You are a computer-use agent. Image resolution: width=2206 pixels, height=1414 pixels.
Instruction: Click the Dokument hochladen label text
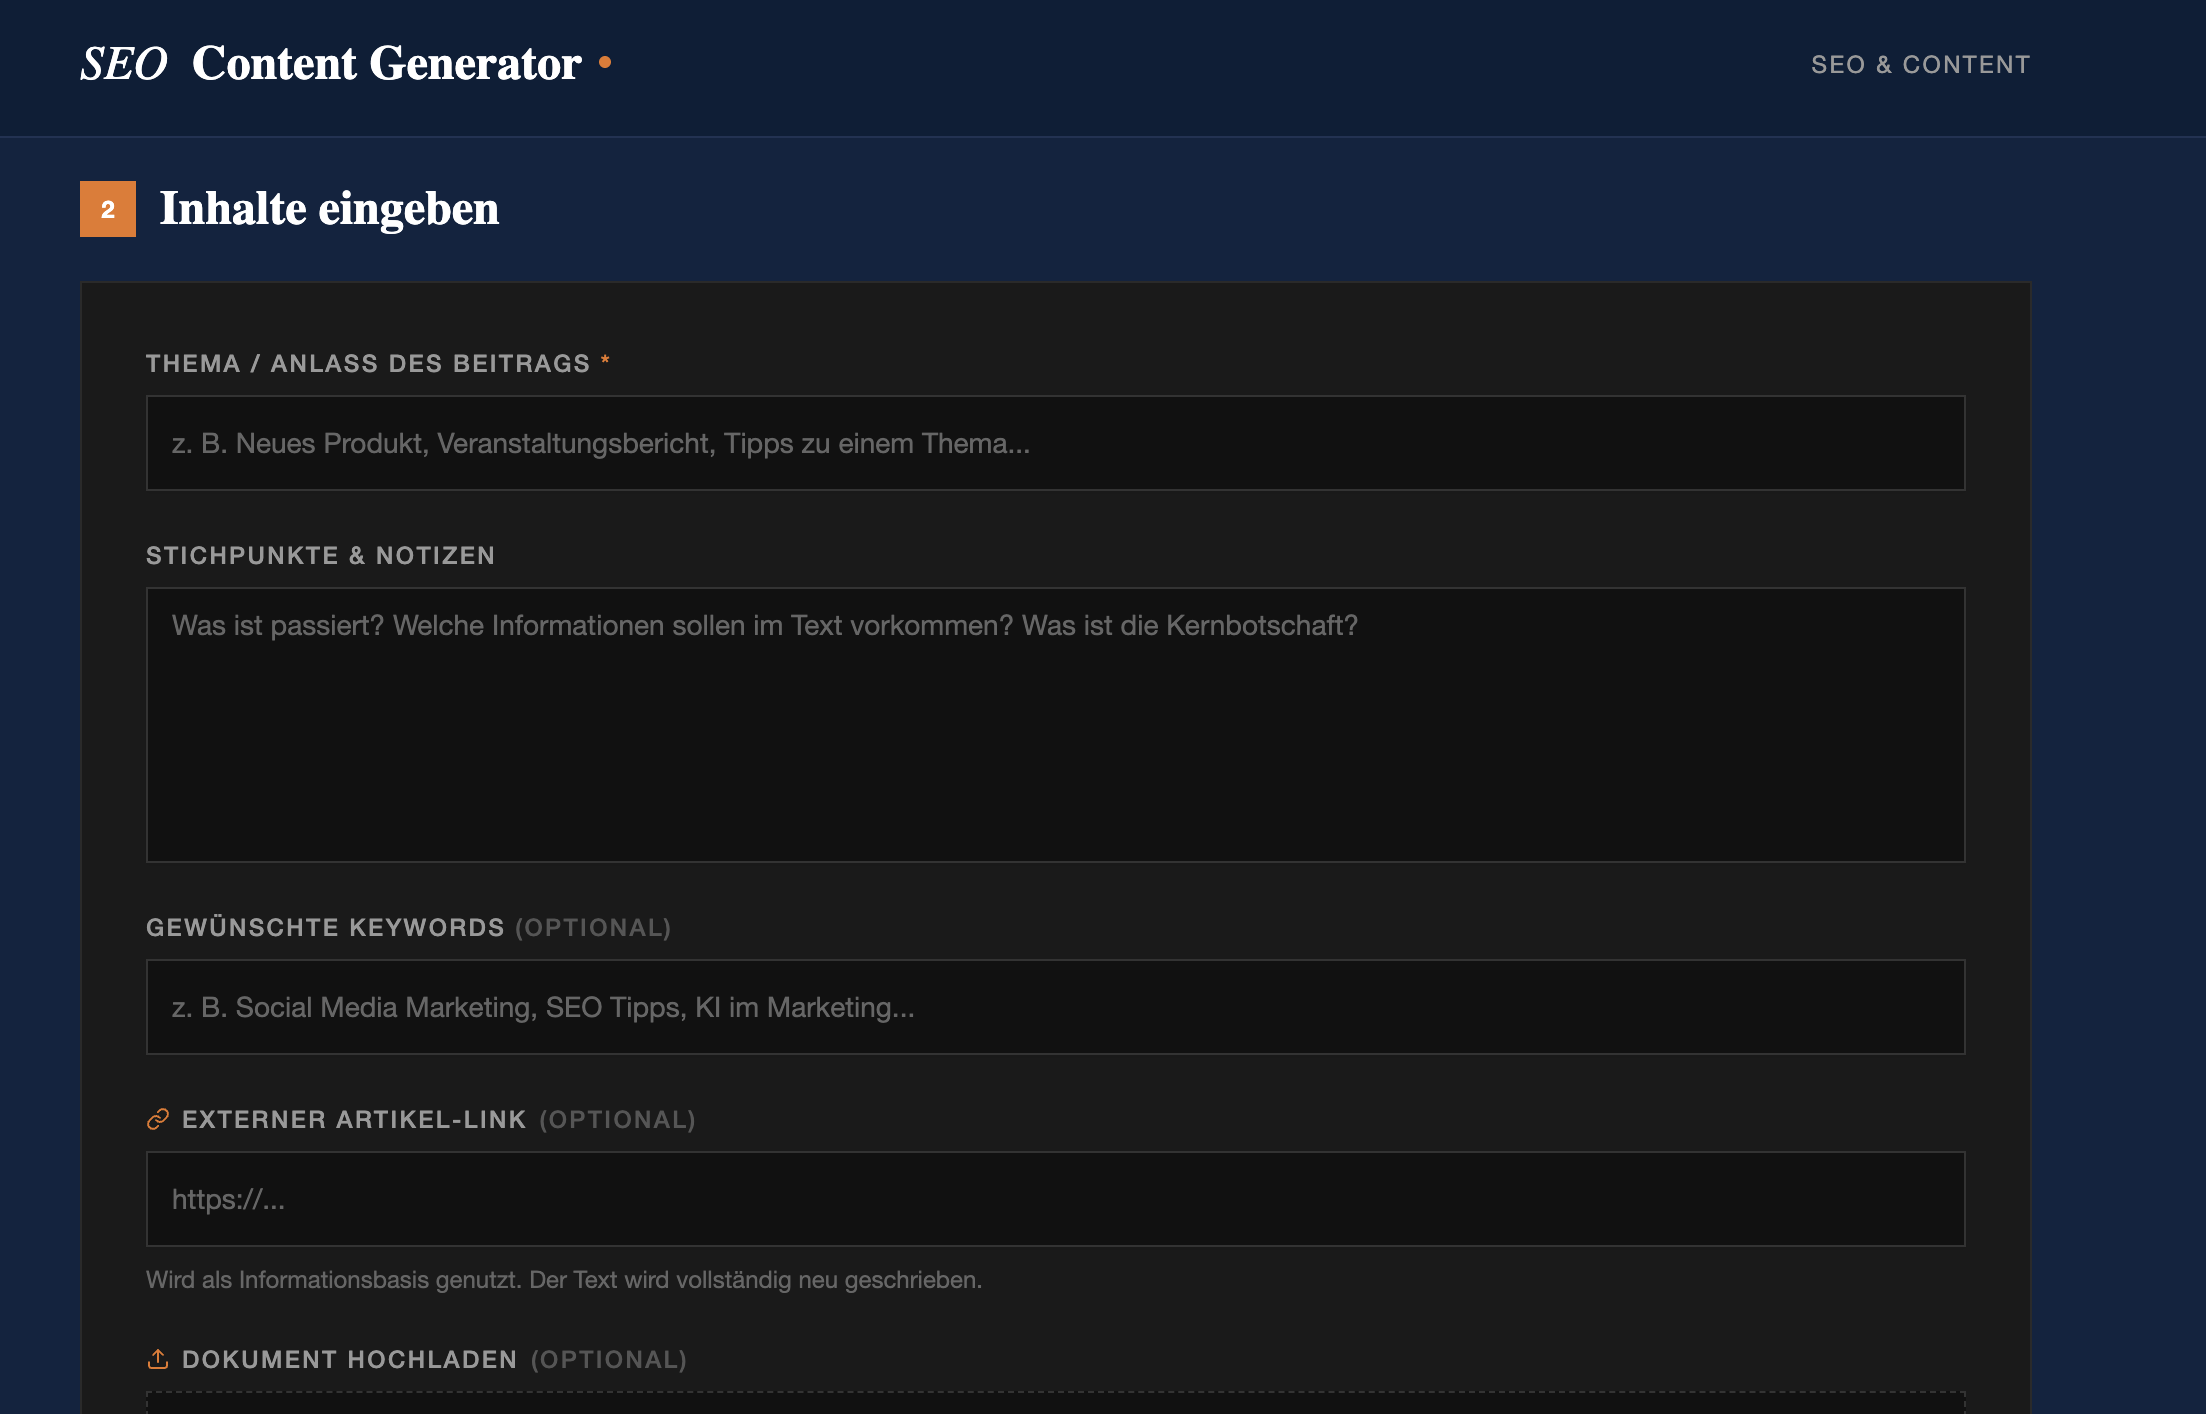click(349, 1359)
